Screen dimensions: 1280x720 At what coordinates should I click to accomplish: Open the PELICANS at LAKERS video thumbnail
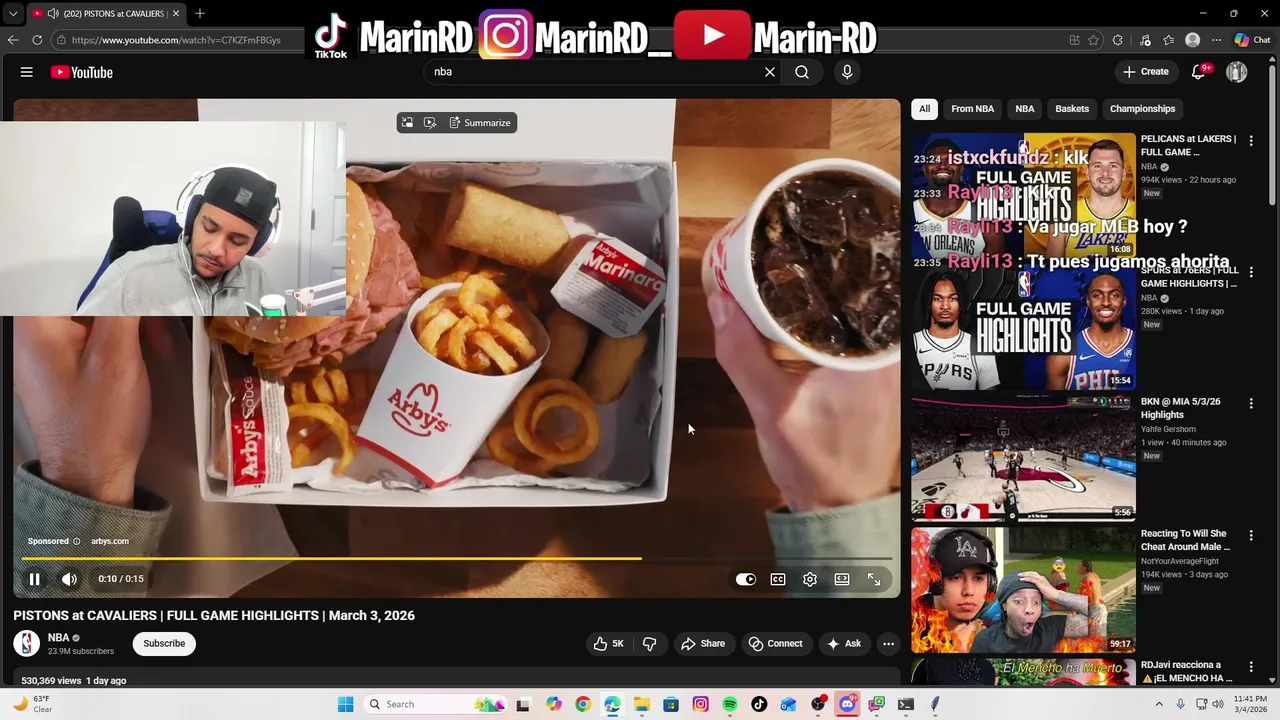(1023, 194)
